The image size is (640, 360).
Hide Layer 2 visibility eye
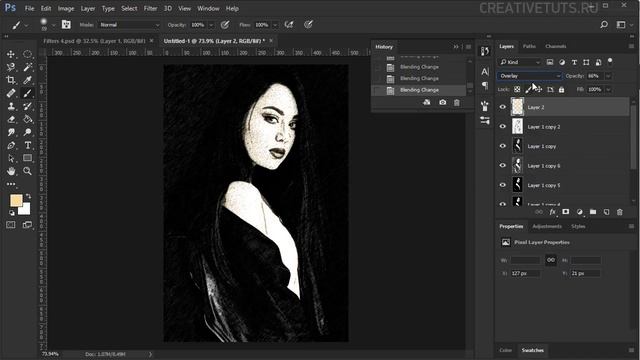(x=502, y=107)
